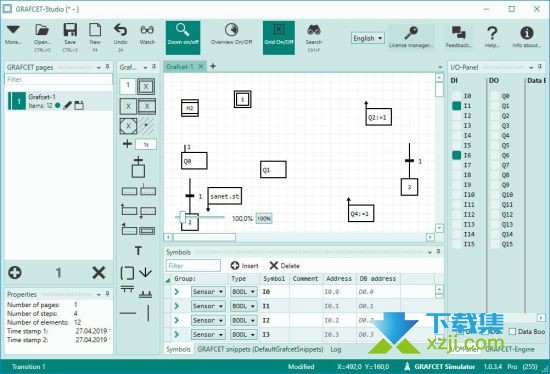Viewport: 550px width, 374px height.
Task: Switch to the Log tab
Action: [x=335, y=349]
